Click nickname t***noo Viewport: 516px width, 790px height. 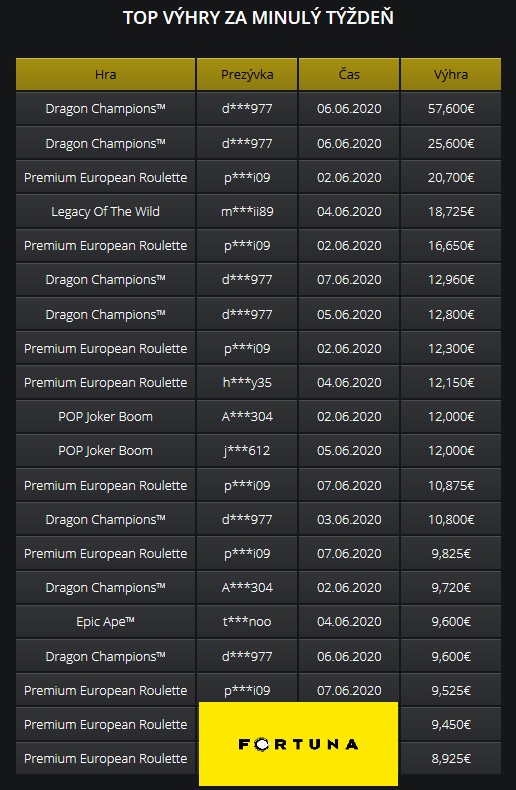(247, 622)
